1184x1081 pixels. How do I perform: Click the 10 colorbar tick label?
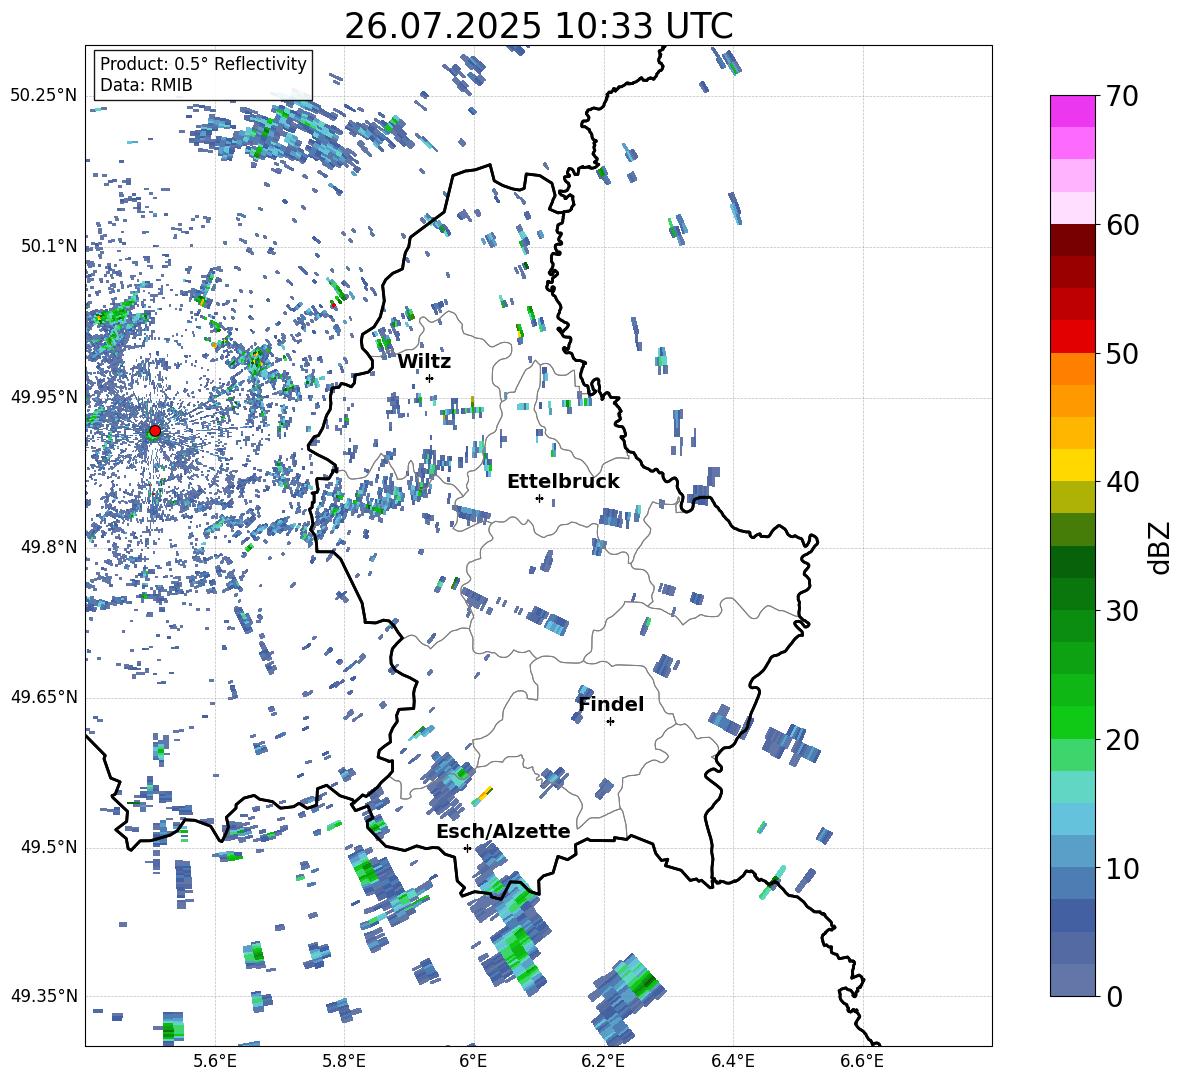point(1122,868)
